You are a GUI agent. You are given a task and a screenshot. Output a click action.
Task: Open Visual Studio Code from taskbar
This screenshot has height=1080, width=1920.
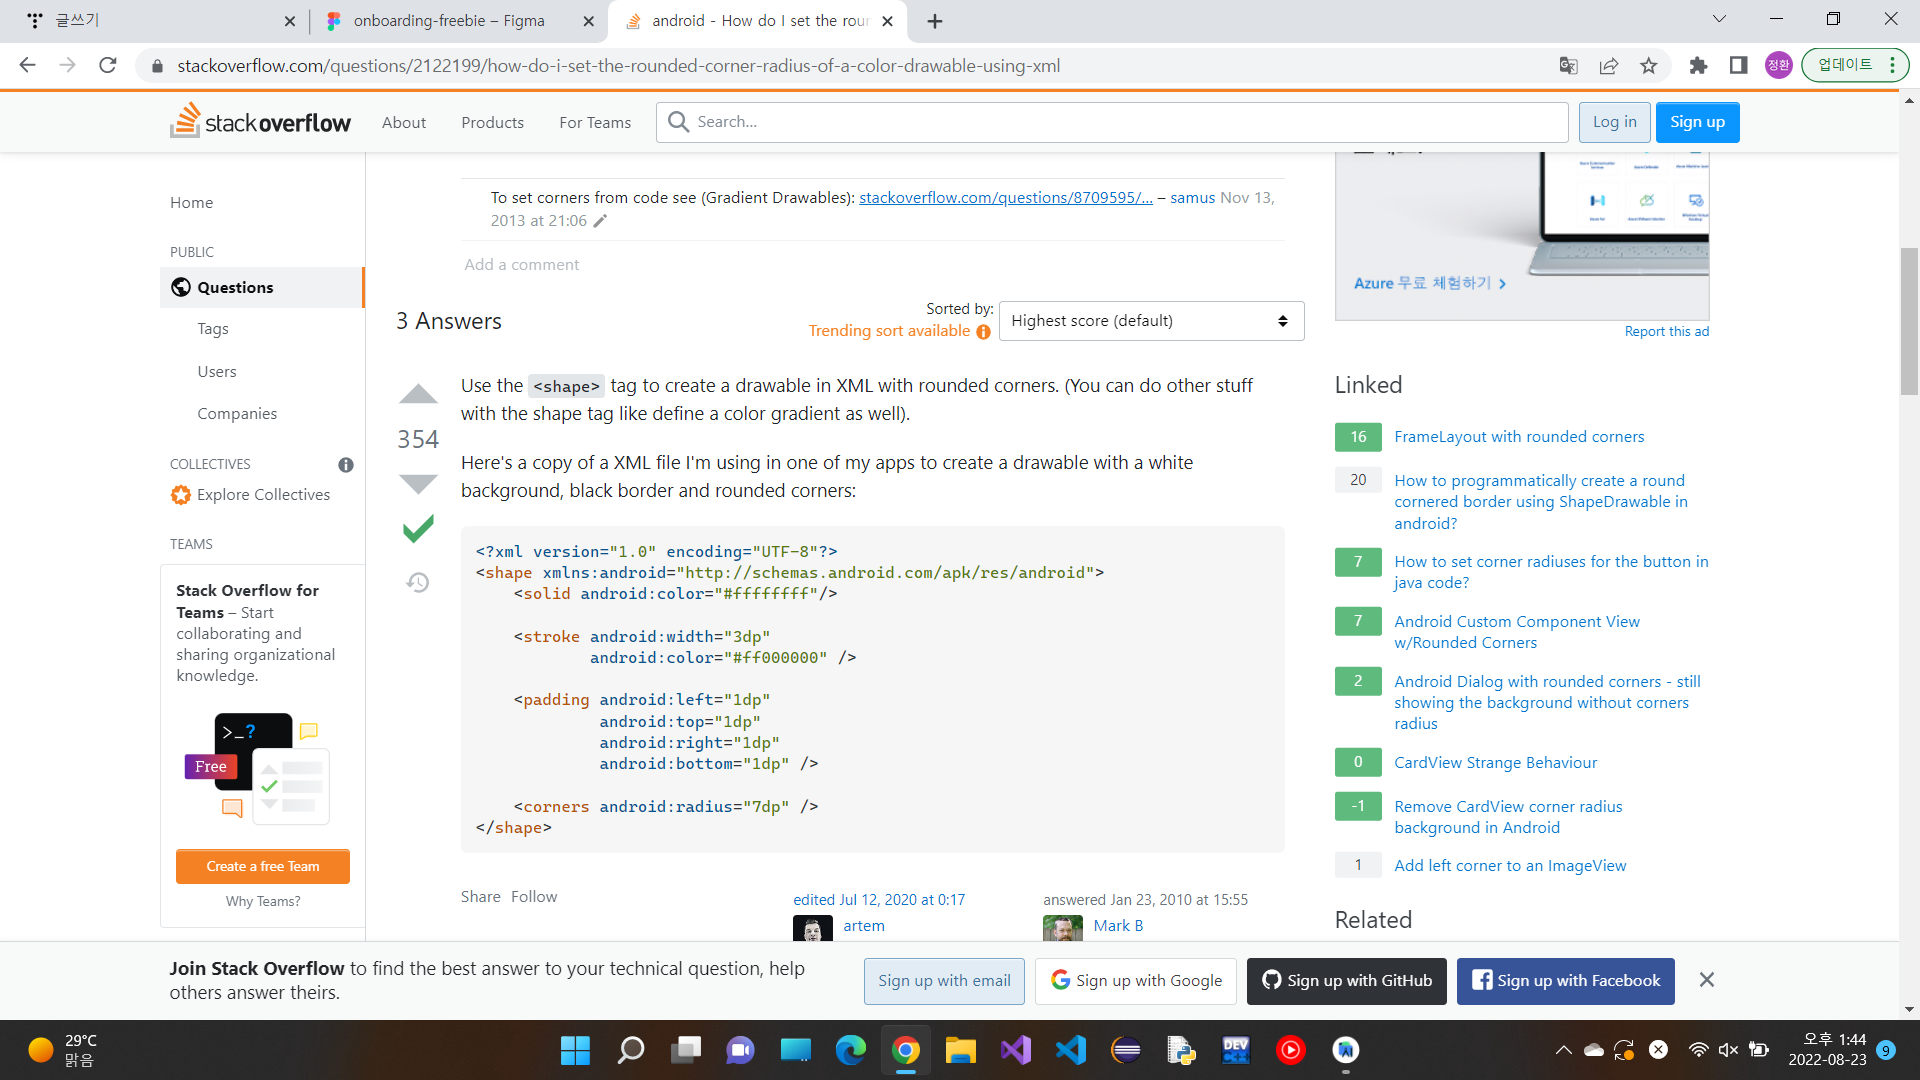[x=1070, y=1050]
